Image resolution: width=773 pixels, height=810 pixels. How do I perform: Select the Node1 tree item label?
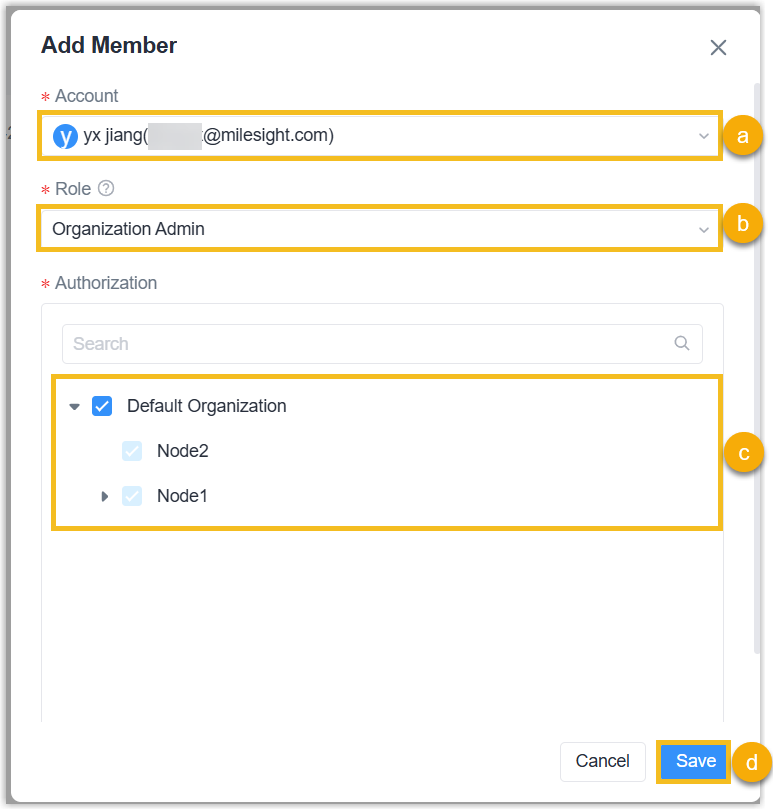182,496
